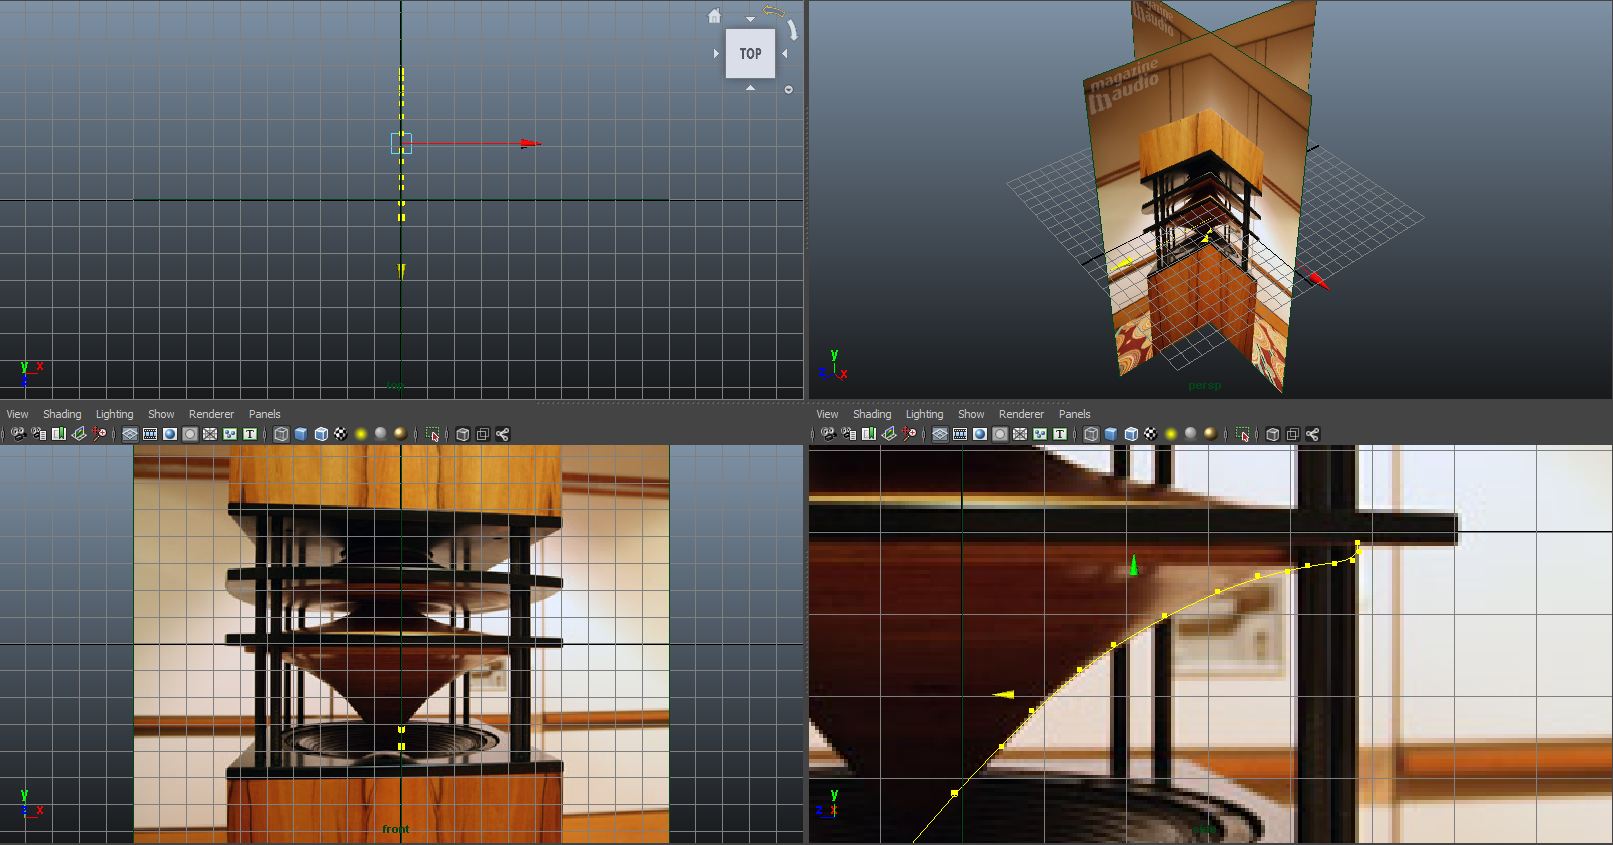This screenshot has height=845, width=1613.
Task: Toggle Field Chart in front panel toolbar
Action: (x=210, y=434)
